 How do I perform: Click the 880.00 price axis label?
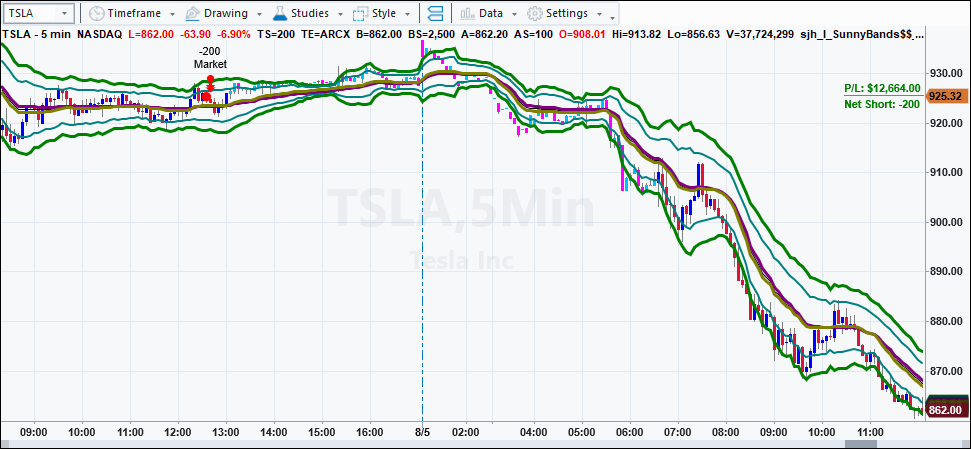(x=946, y=321)
